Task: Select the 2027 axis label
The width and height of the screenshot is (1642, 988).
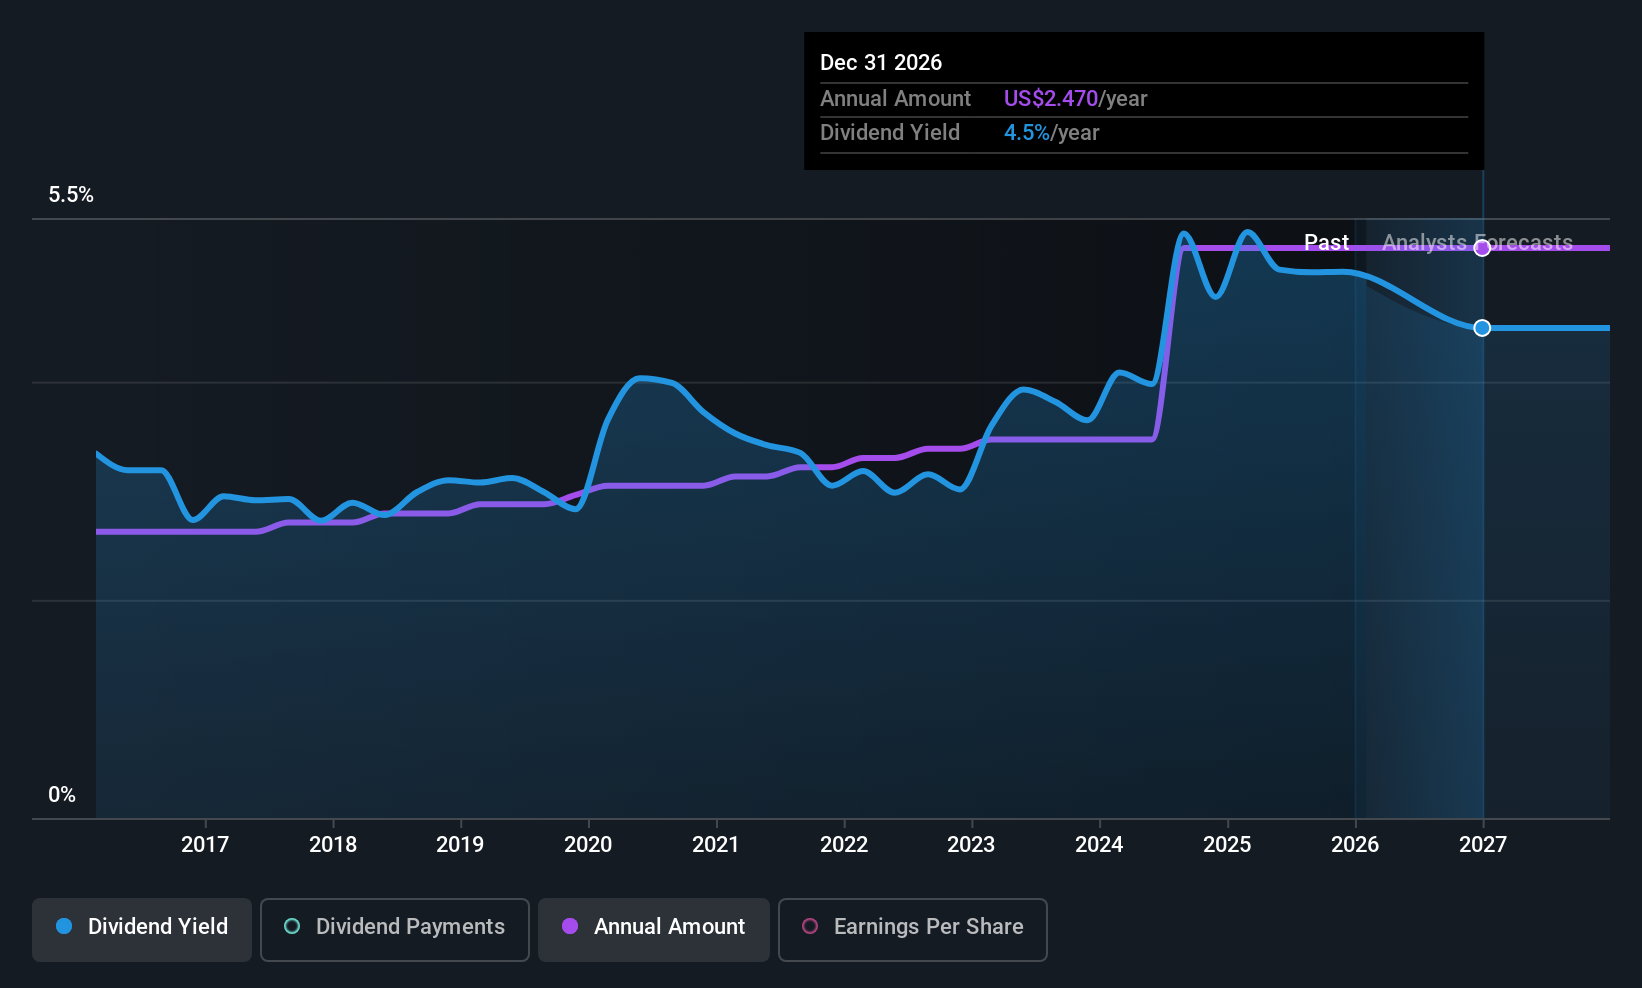Action: click(x=1483, y=845)
